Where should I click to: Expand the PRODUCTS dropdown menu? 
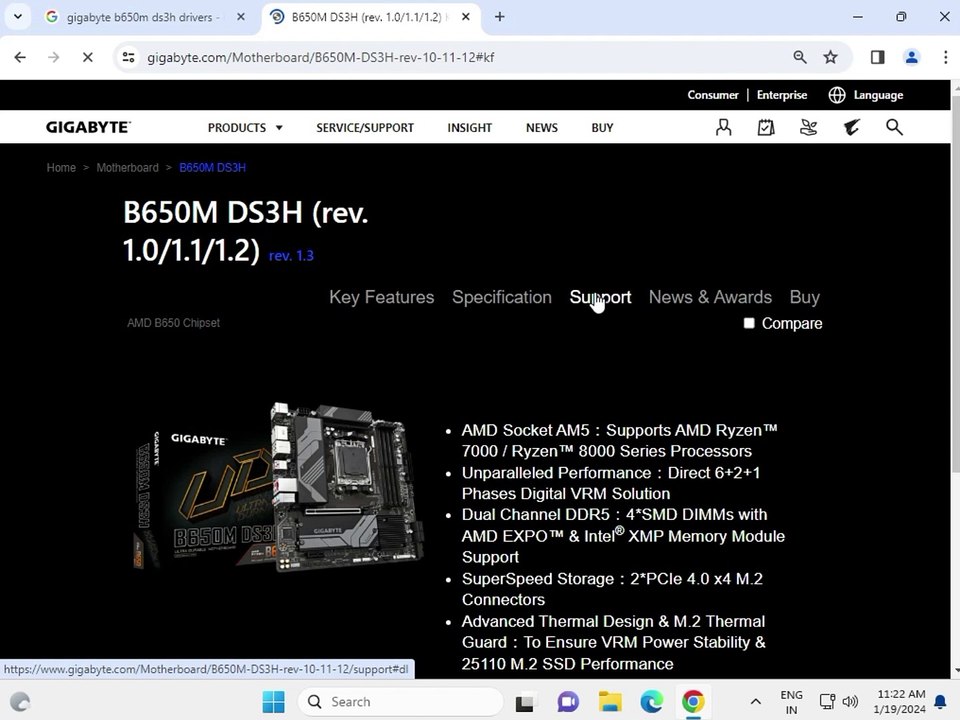coord(245,127)
